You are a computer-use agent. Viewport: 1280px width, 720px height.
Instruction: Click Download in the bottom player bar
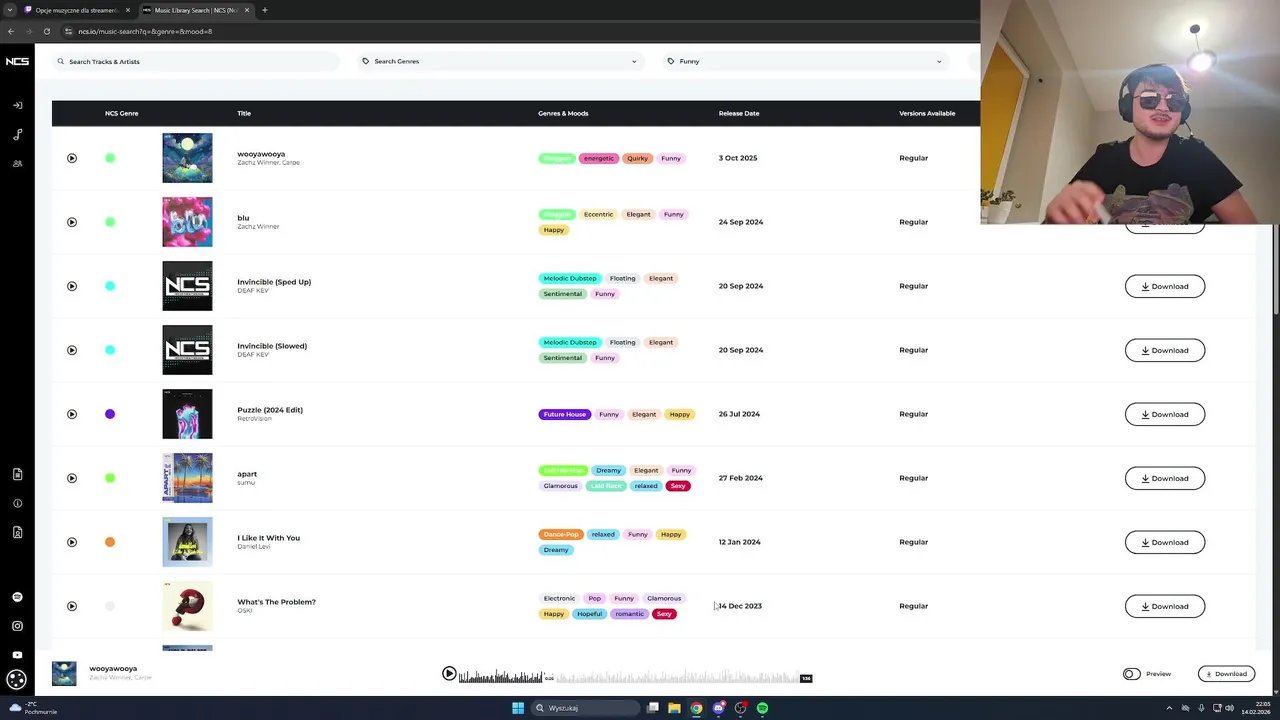pos(1226,674)
